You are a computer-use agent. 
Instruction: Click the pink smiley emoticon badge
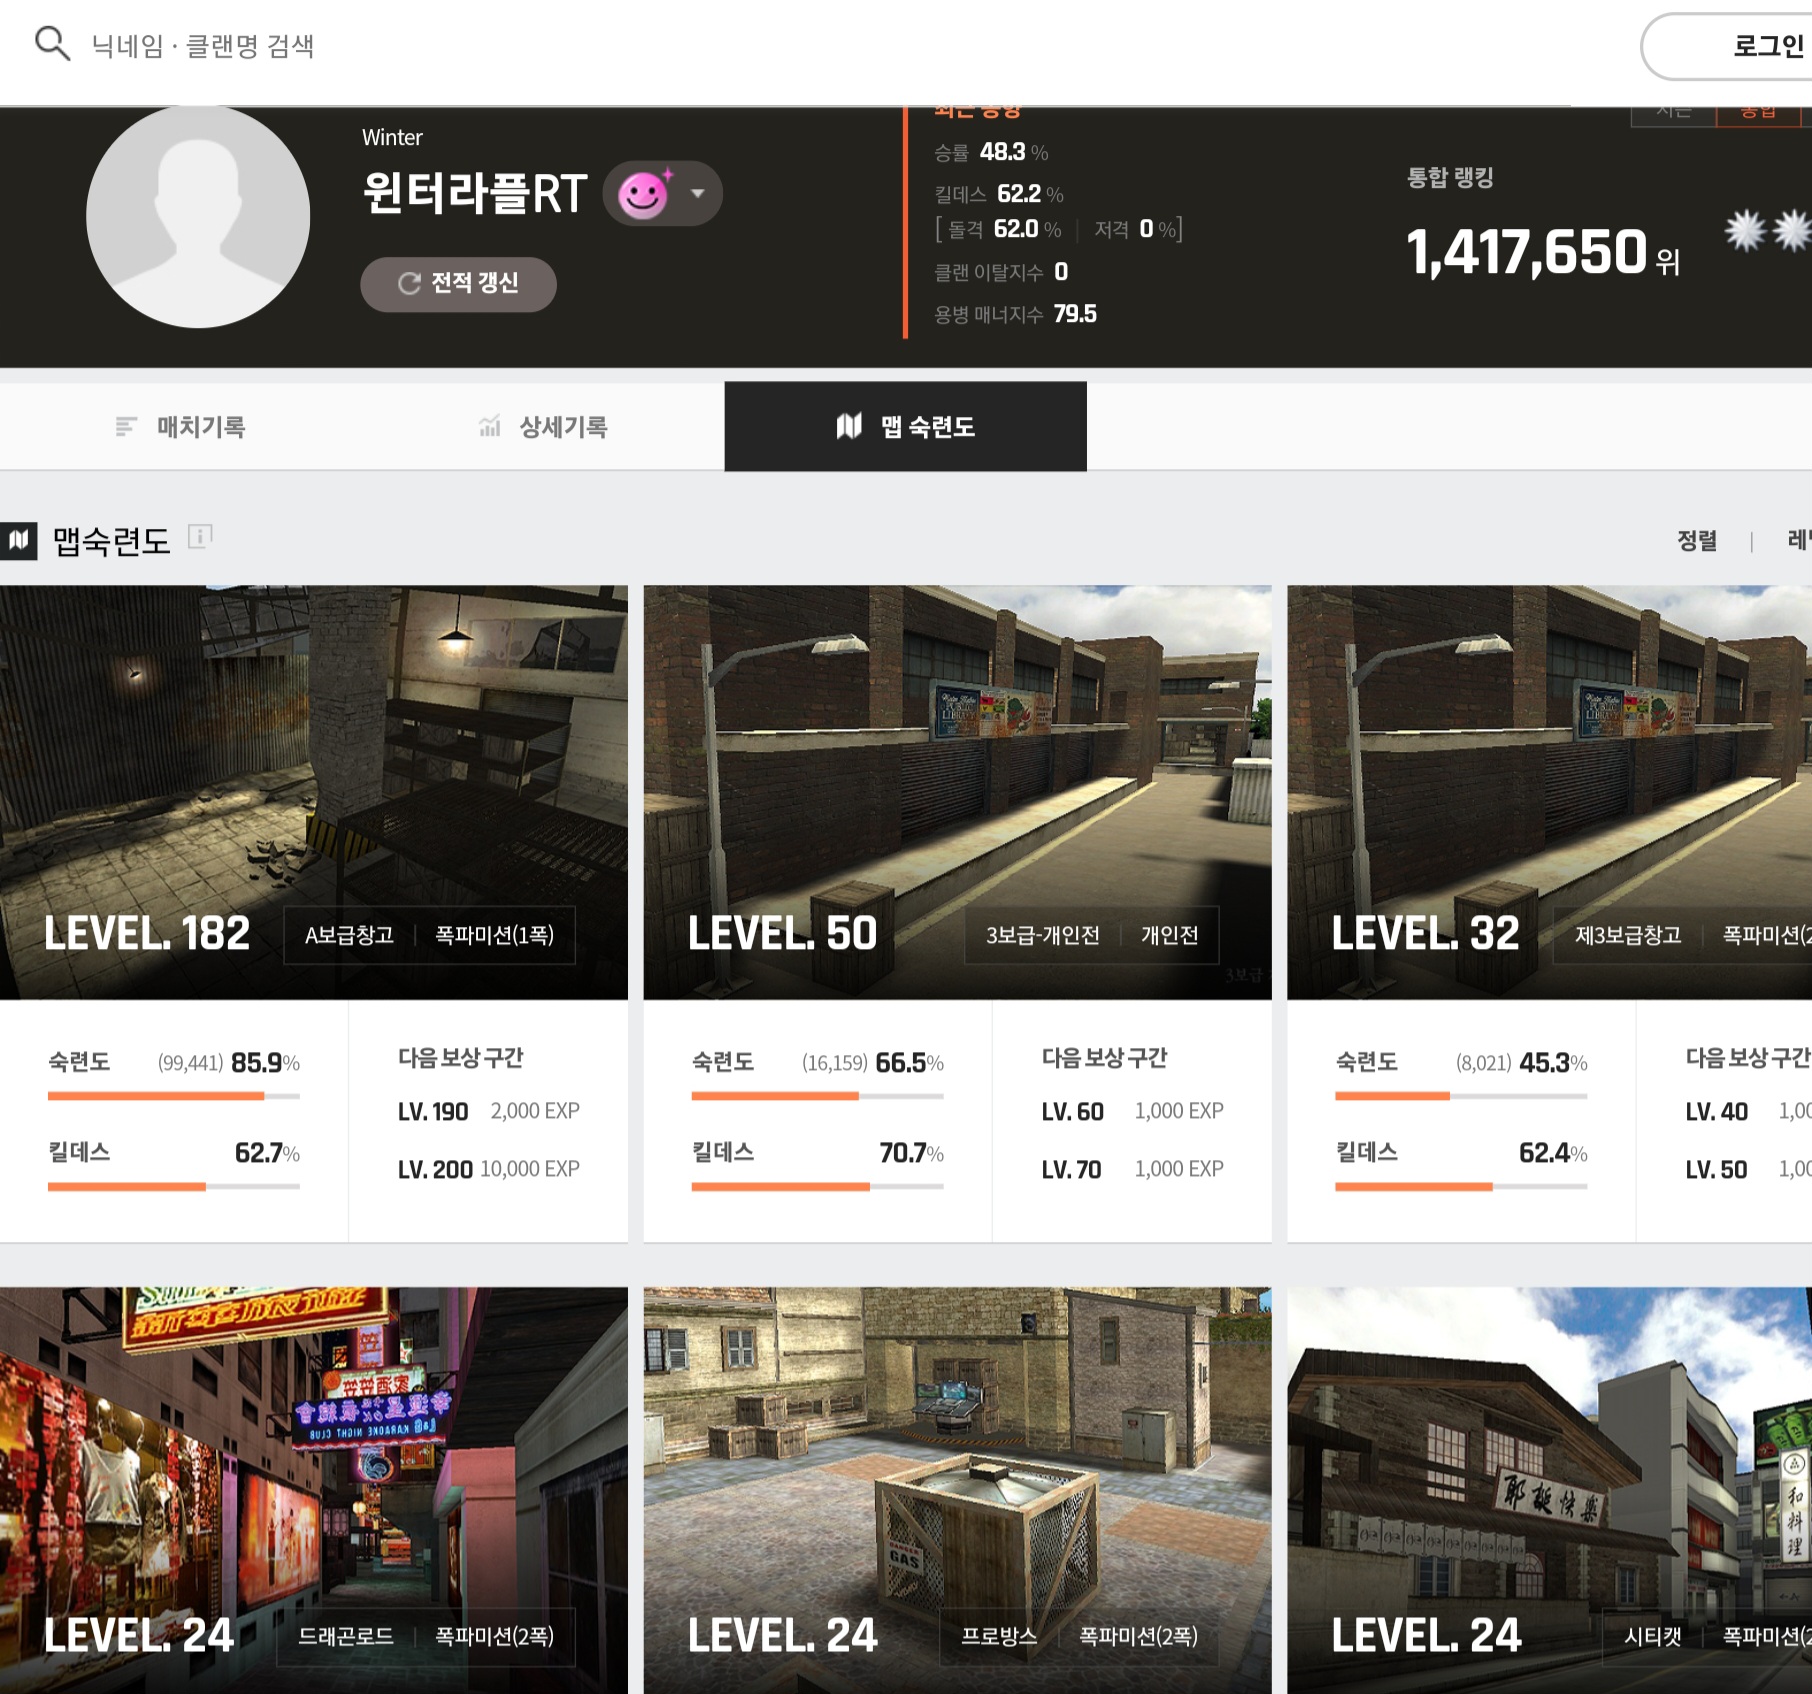[643, 194]
